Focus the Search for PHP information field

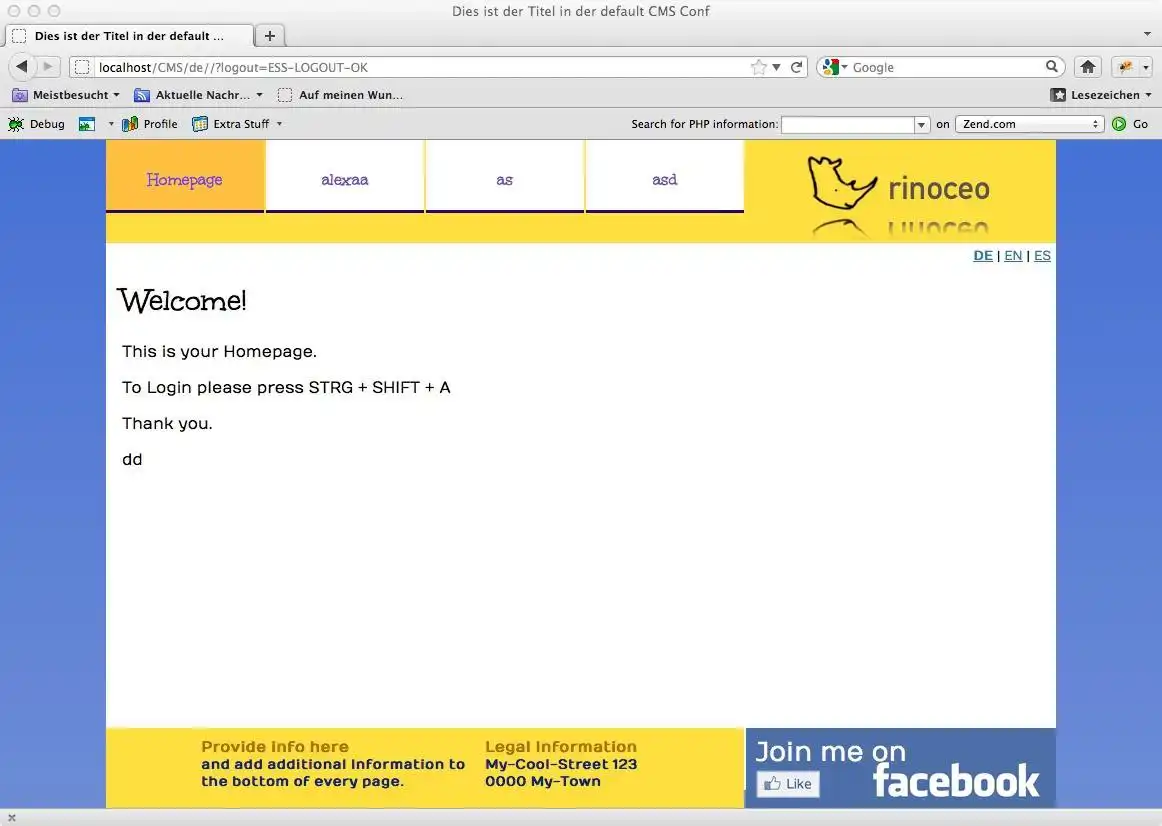(x=847, y=124)
